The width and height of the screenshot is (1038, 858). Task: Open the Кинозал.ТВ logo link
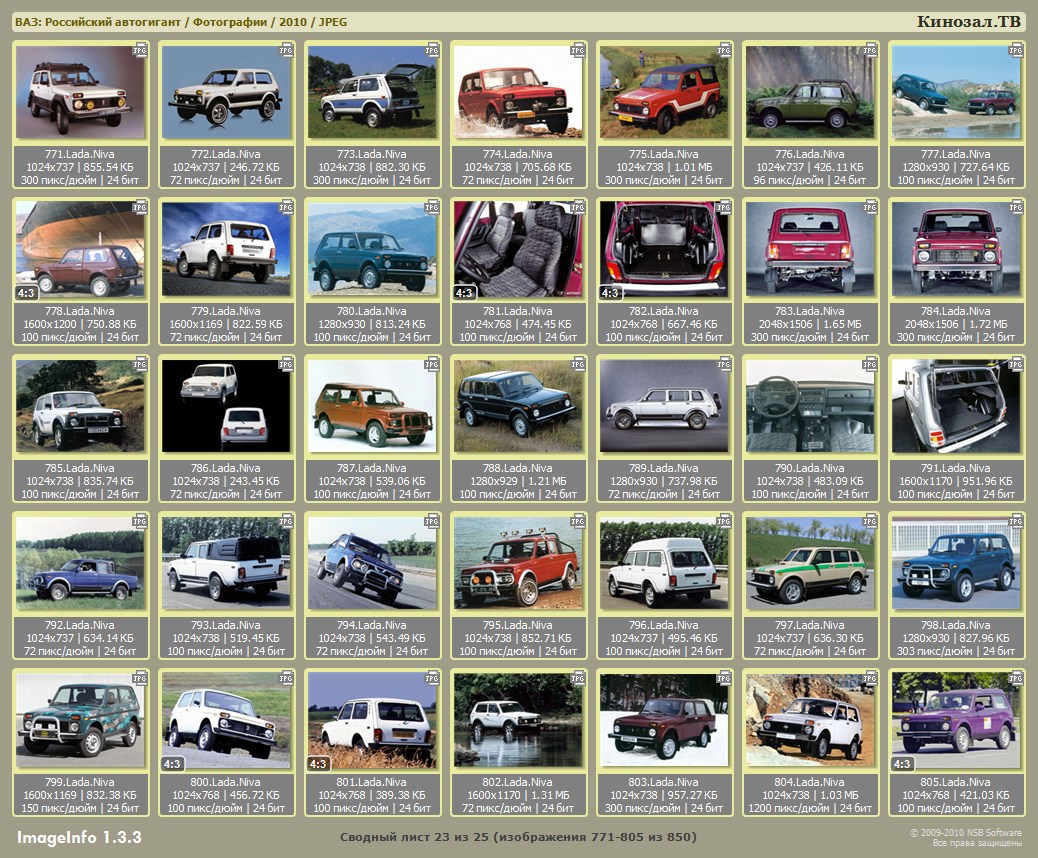pos(969,22)
